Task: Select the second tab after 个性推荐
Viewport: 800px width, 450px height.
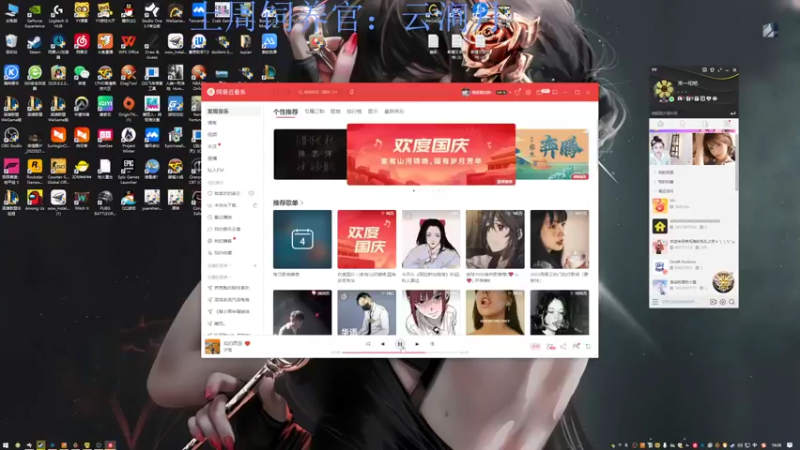Action: click(x=314, y=111)
